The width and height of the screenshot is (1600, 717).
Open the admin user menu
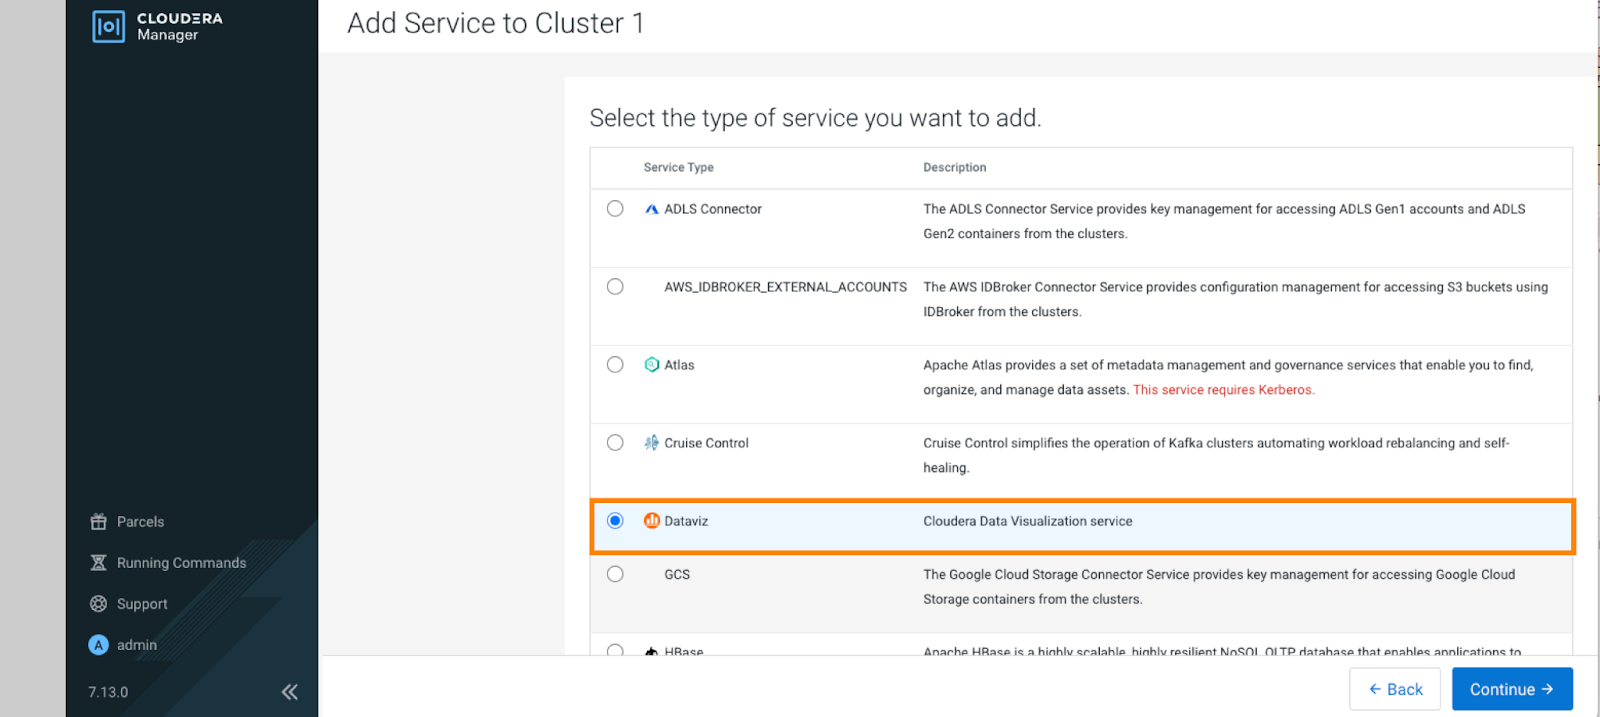123,645
